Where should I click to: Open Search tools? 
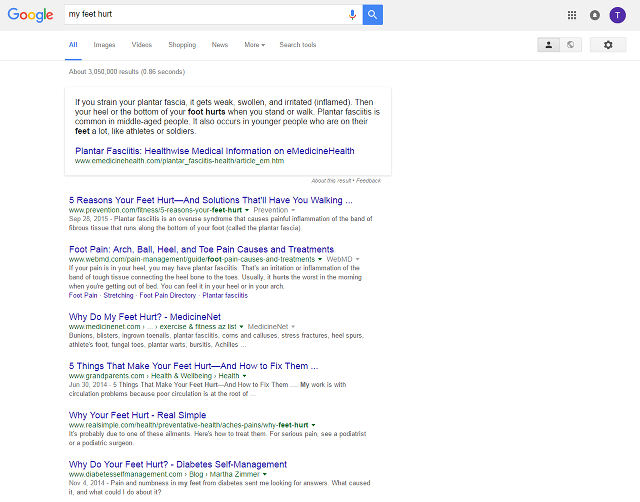298,45
